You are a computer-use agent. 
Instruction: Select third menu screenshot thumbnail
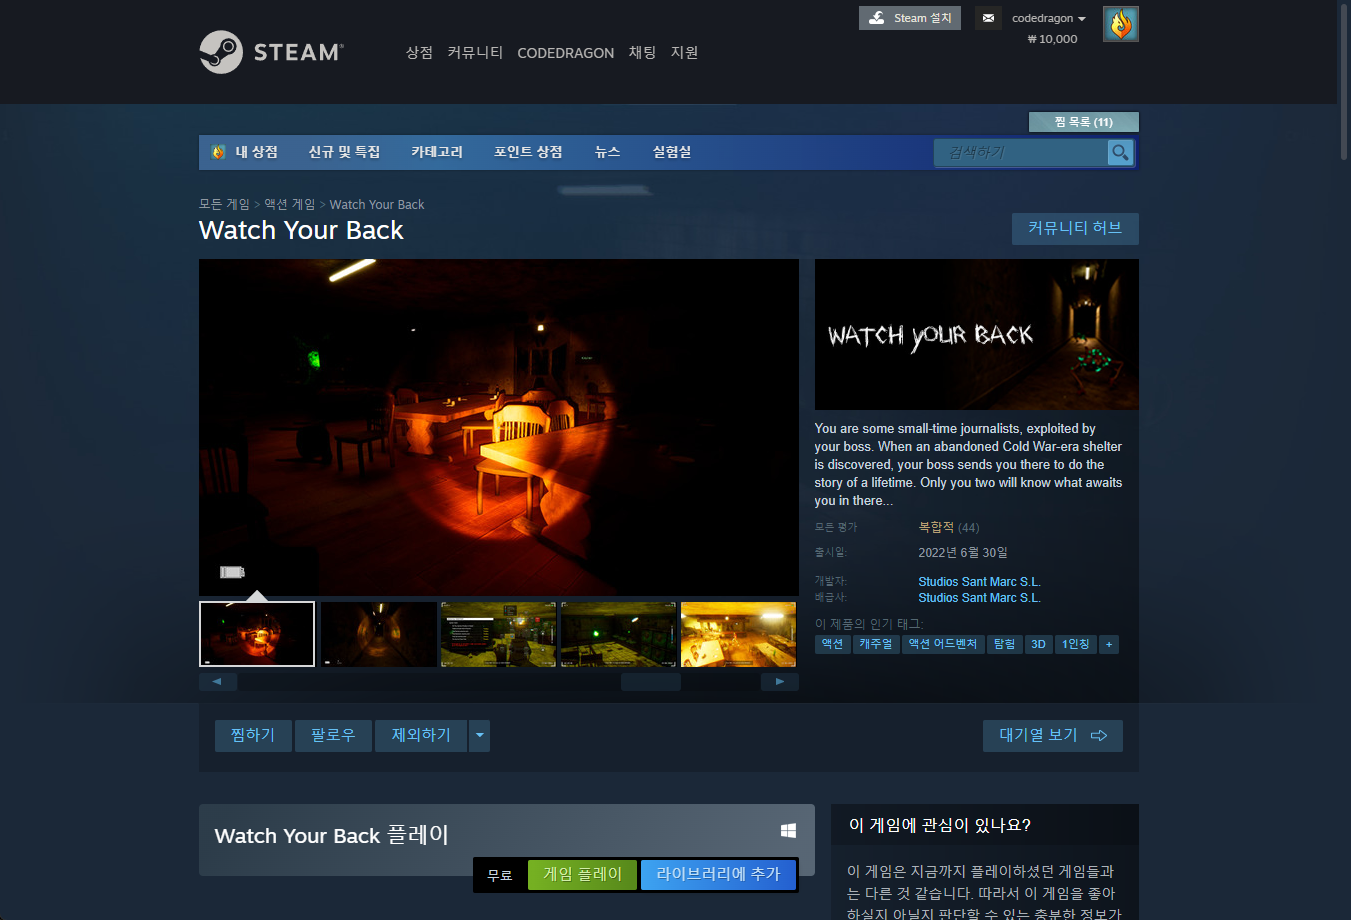pyautogui.click(x=498, y=634)
